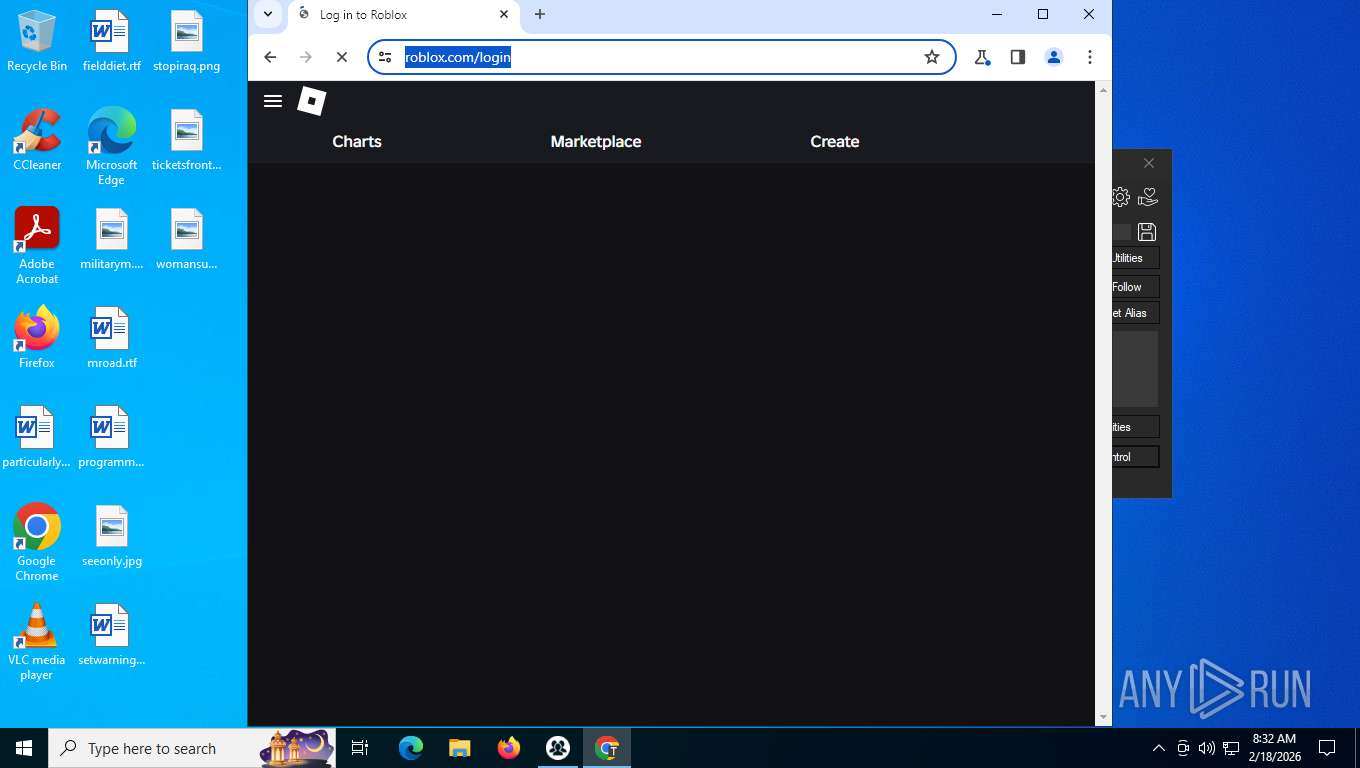Image resolution: width=1360 pixels, height=768 pixels.
Task: Click the donate heart-hand icon
Action: point(1148,197)
